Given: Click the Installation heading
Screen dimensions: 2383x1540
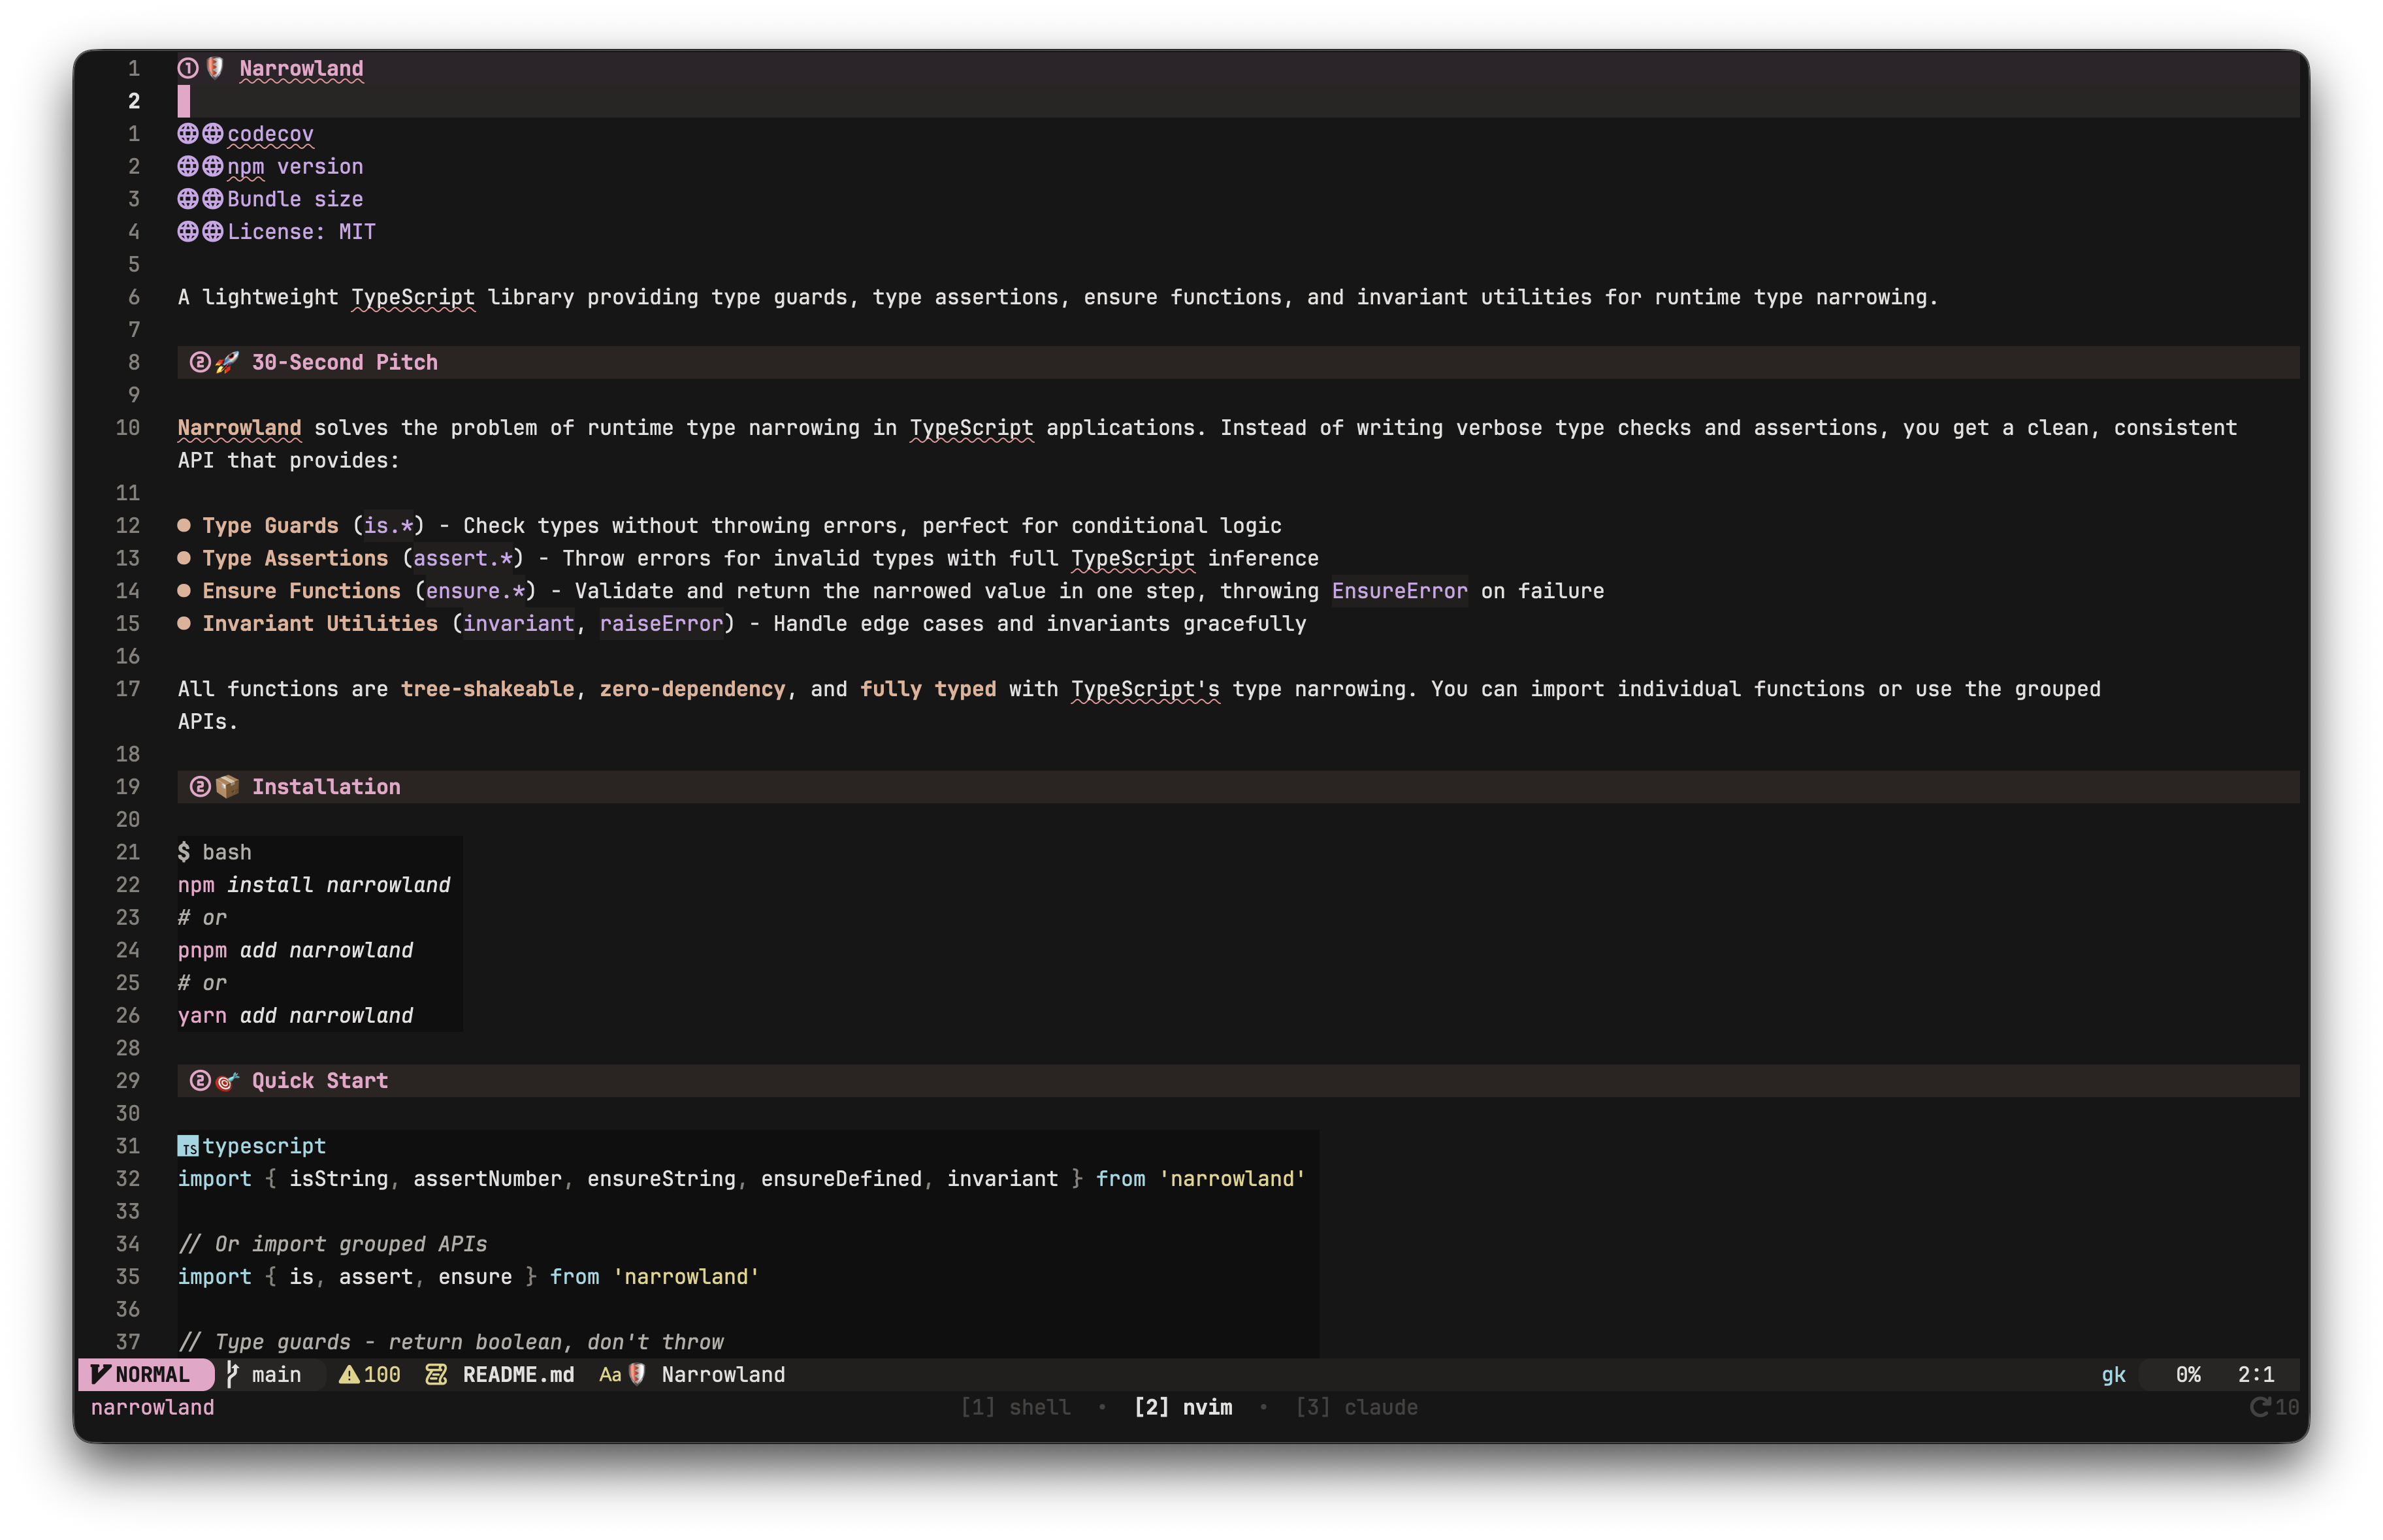Looking at the screenshot, I should [326, 787].
